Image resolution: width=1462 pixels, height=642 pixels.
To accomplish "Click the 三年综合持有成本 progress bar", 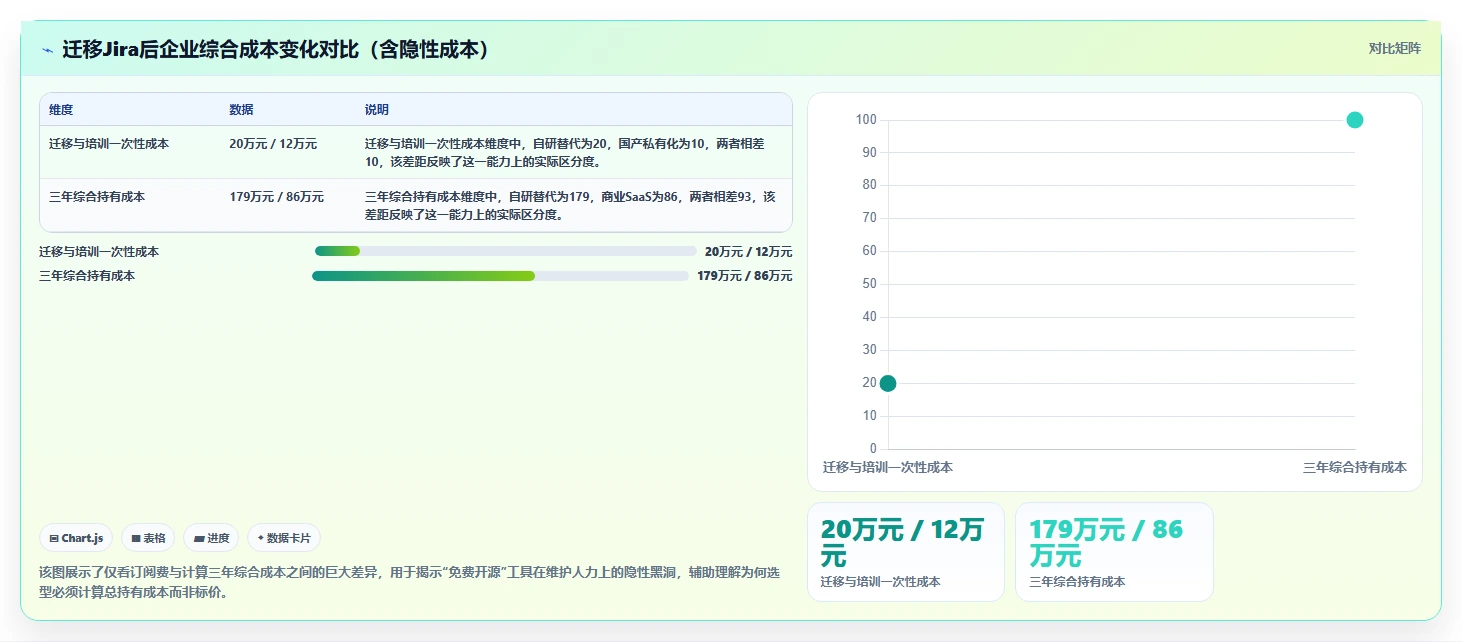I will pos(501,276).
